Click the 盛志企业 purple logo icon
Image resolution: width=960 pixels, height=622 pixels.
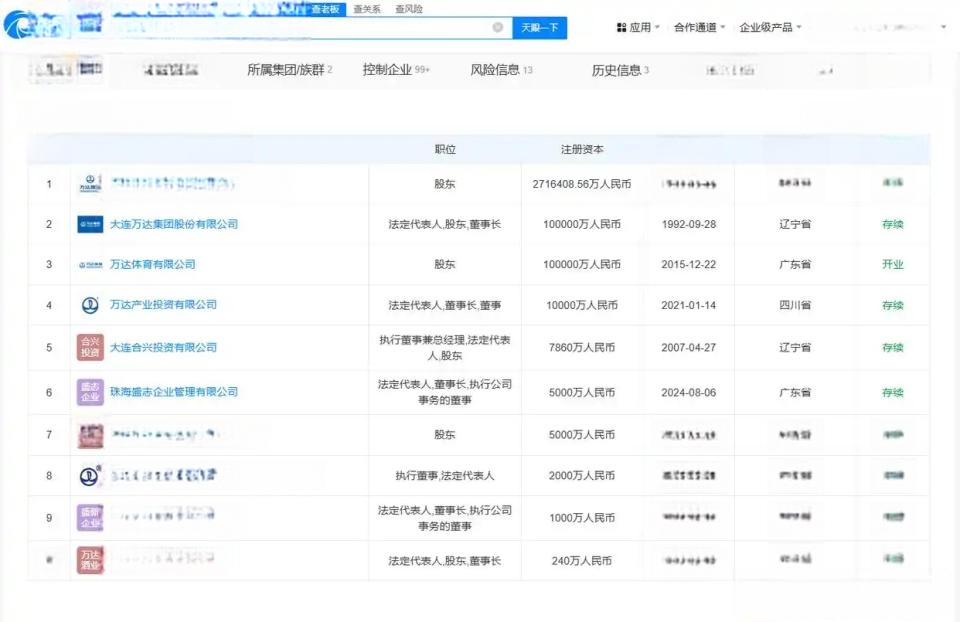(90, 392)
